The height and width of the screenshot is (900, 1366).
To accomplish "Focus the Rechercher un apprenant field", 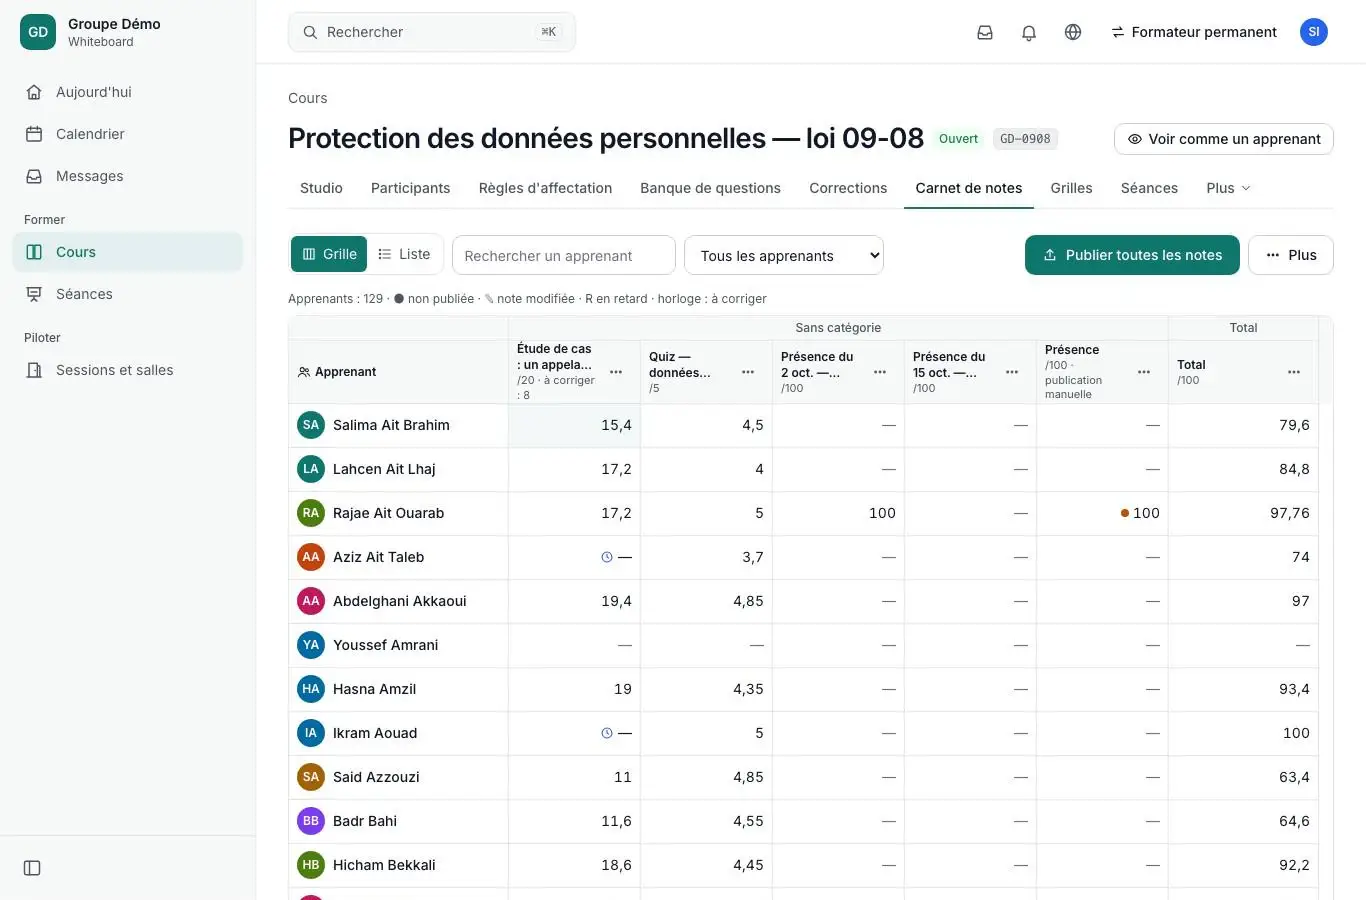I will [x=564, y=255].
